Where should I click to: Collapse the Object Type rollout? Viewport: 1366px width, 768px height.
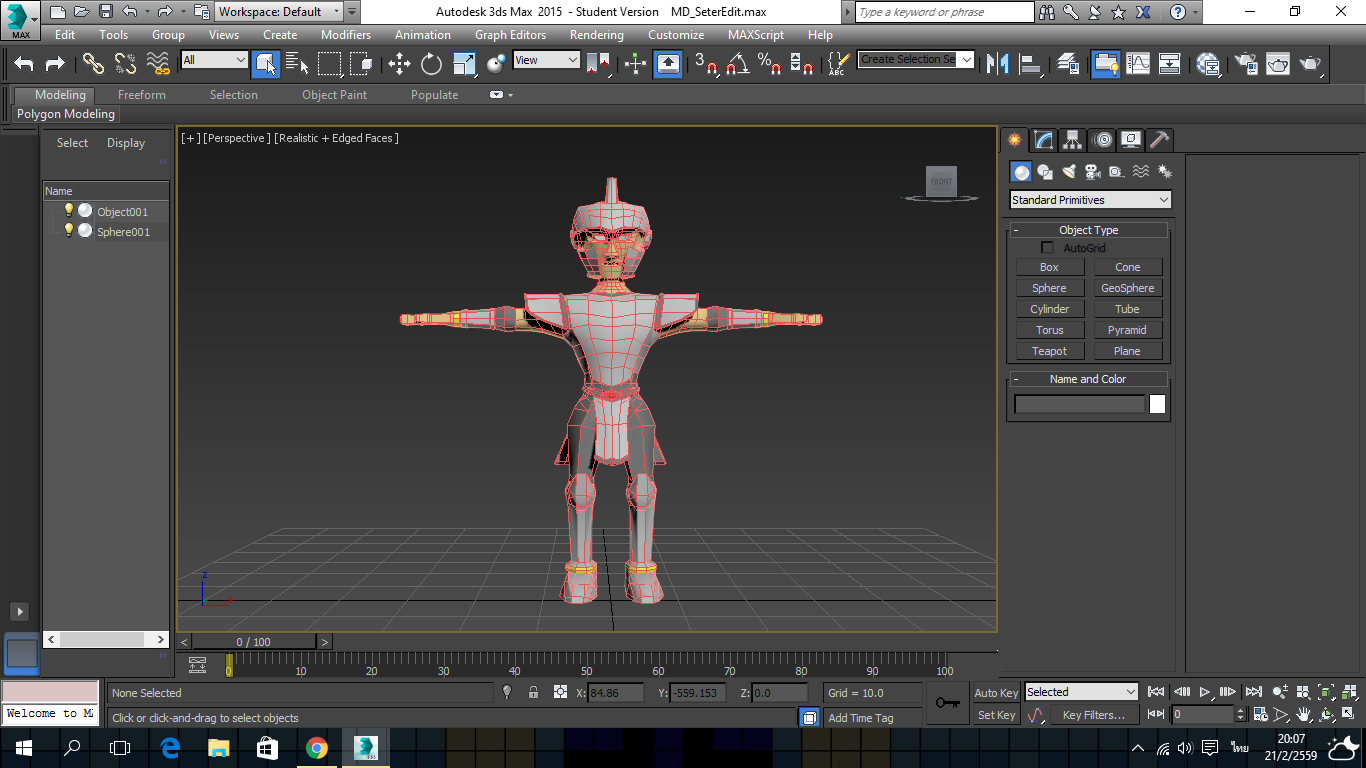click(1088, 230)
